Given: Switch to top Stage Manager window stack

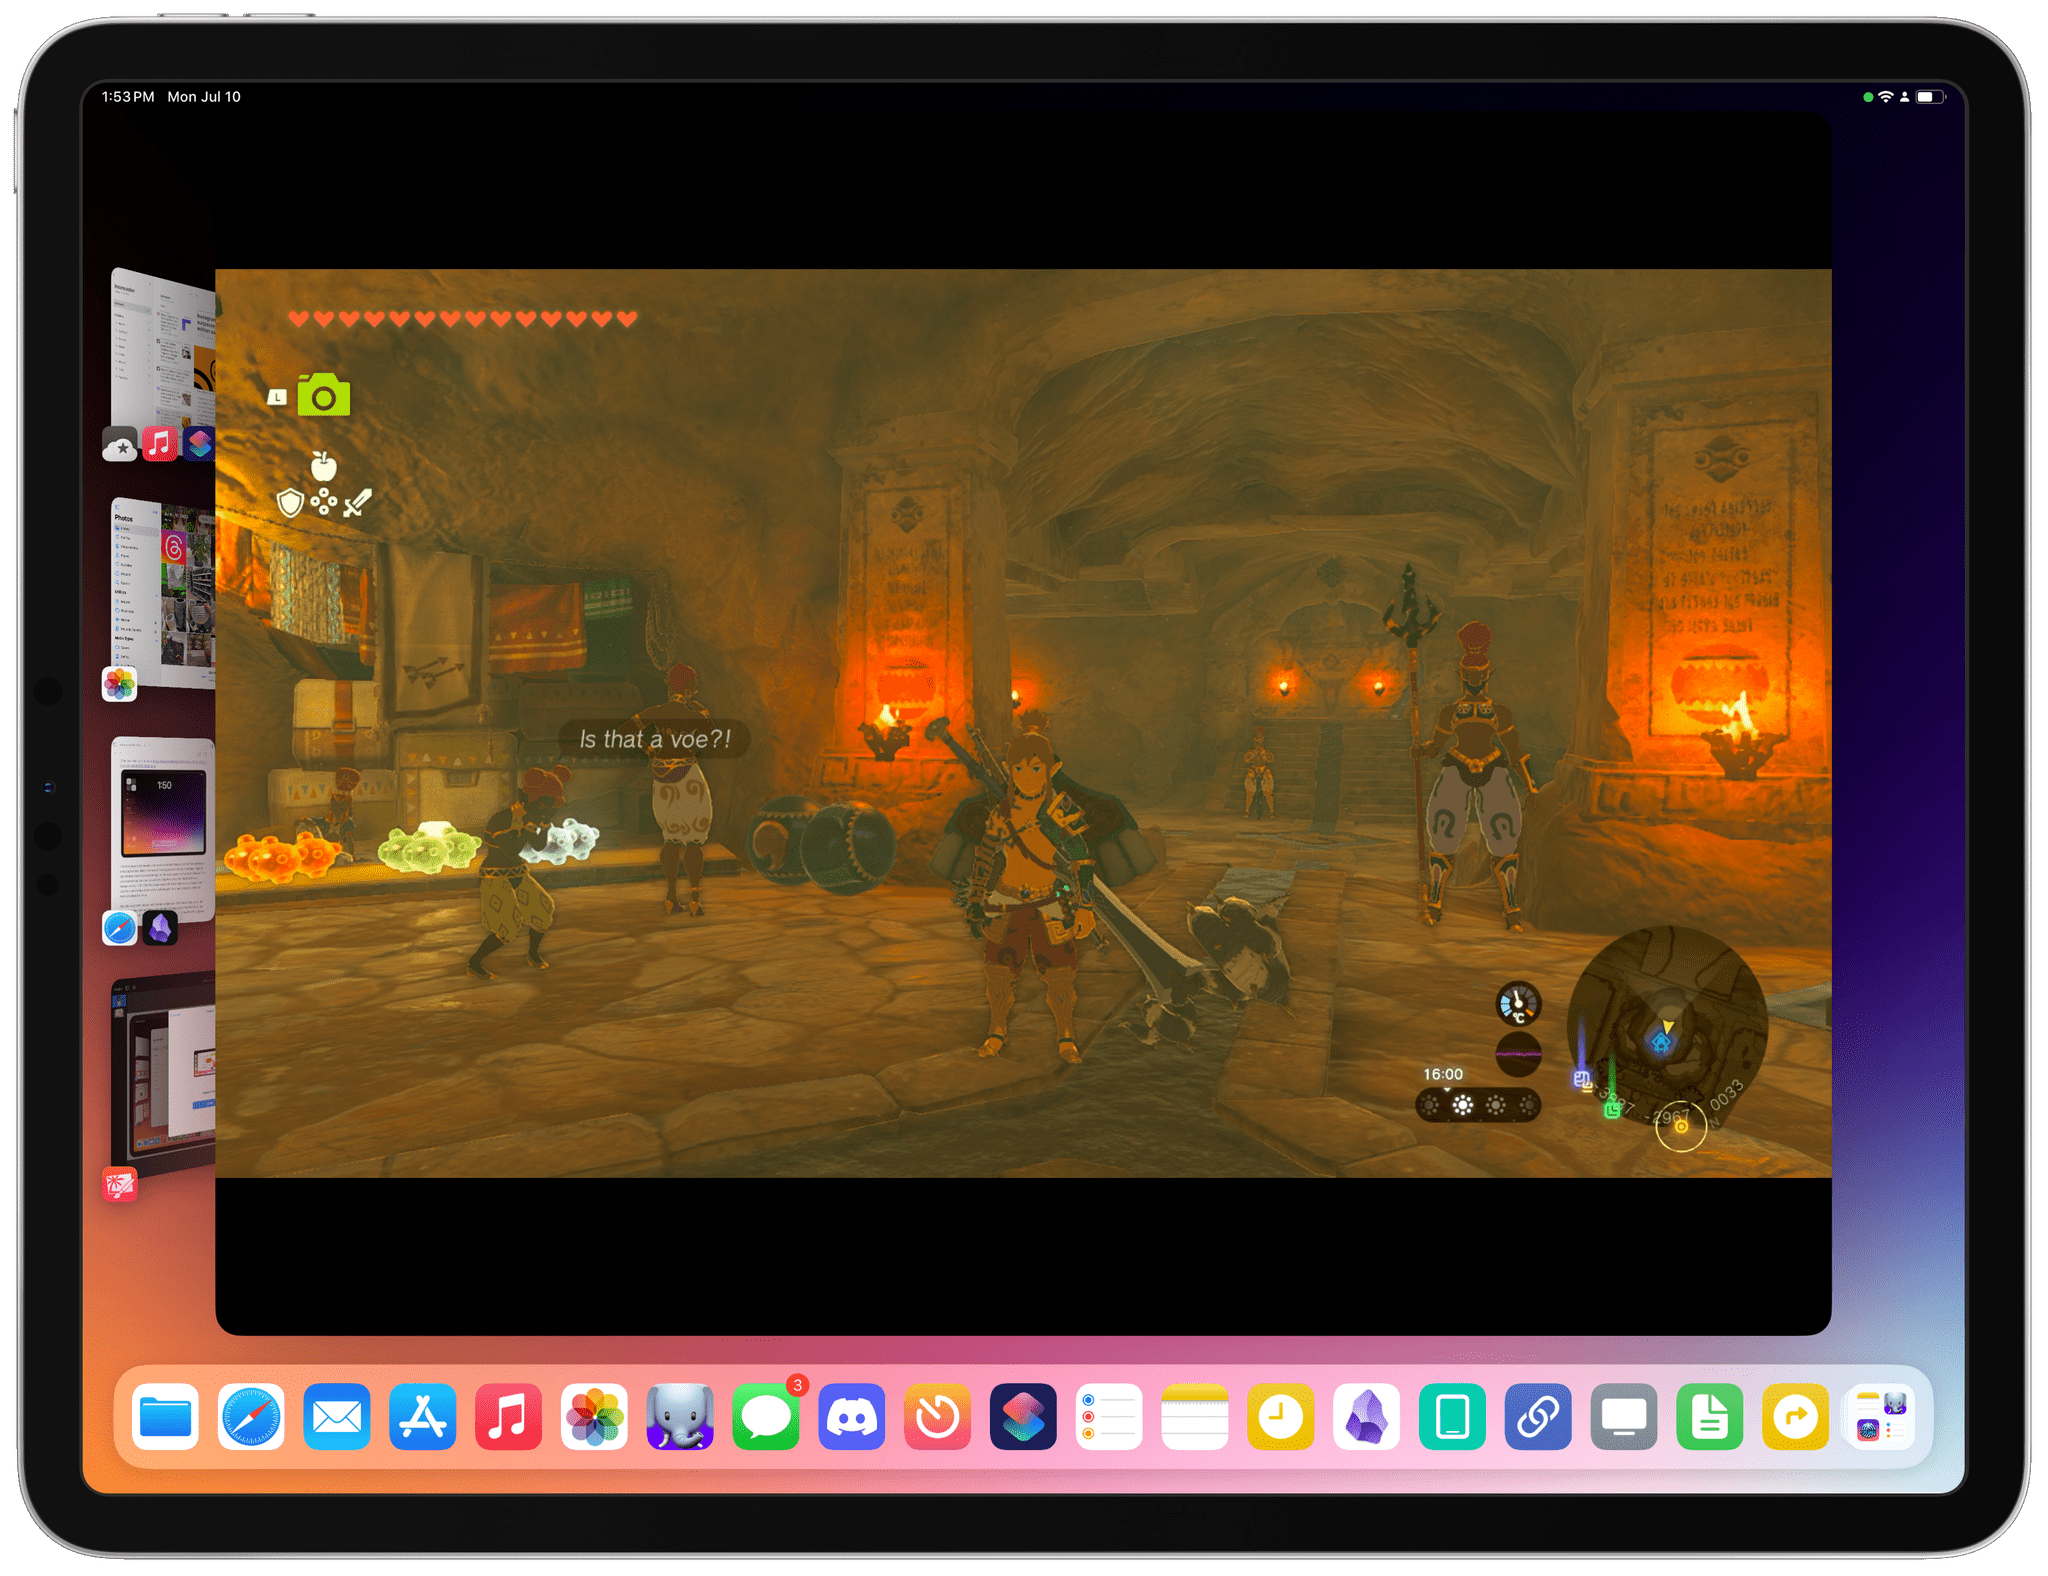Looking at the screenshot, I should pos(163,348).
